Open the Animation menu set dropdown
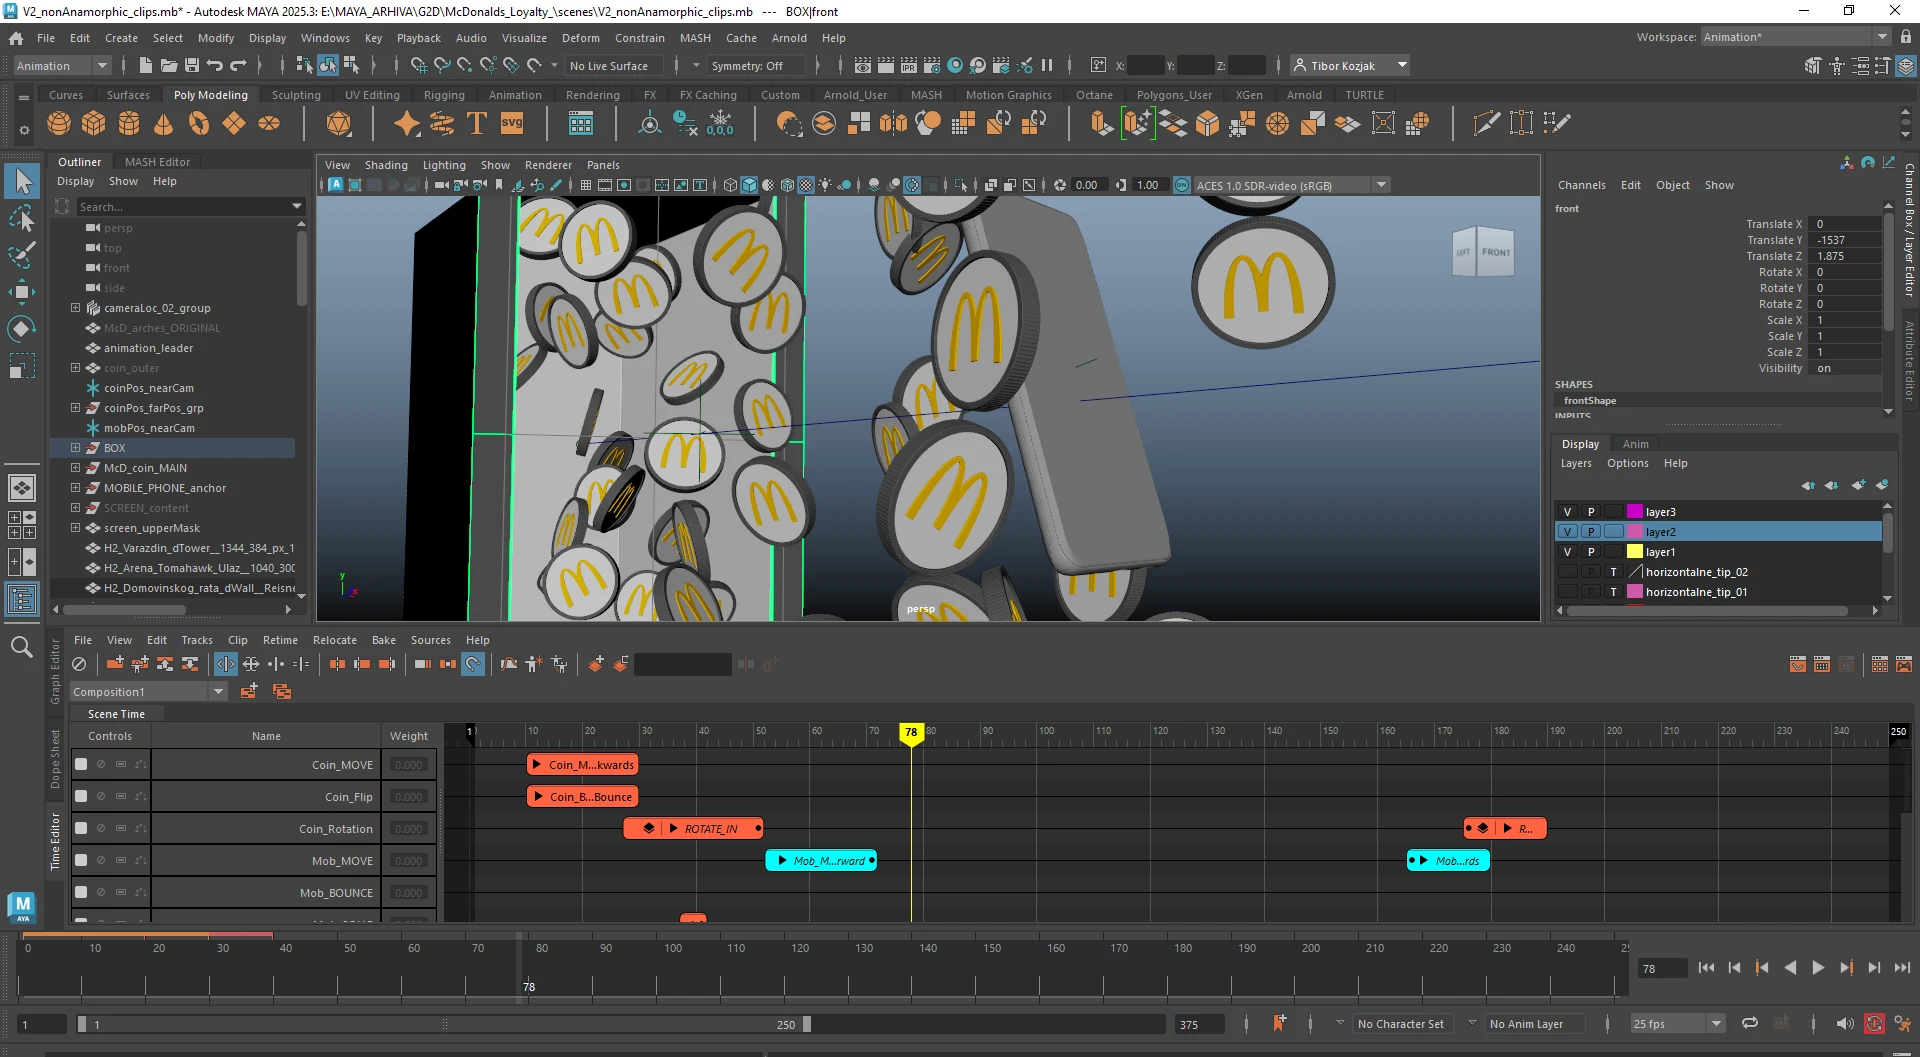Viewport: 1920px width, 1057px height. (62, 66)
